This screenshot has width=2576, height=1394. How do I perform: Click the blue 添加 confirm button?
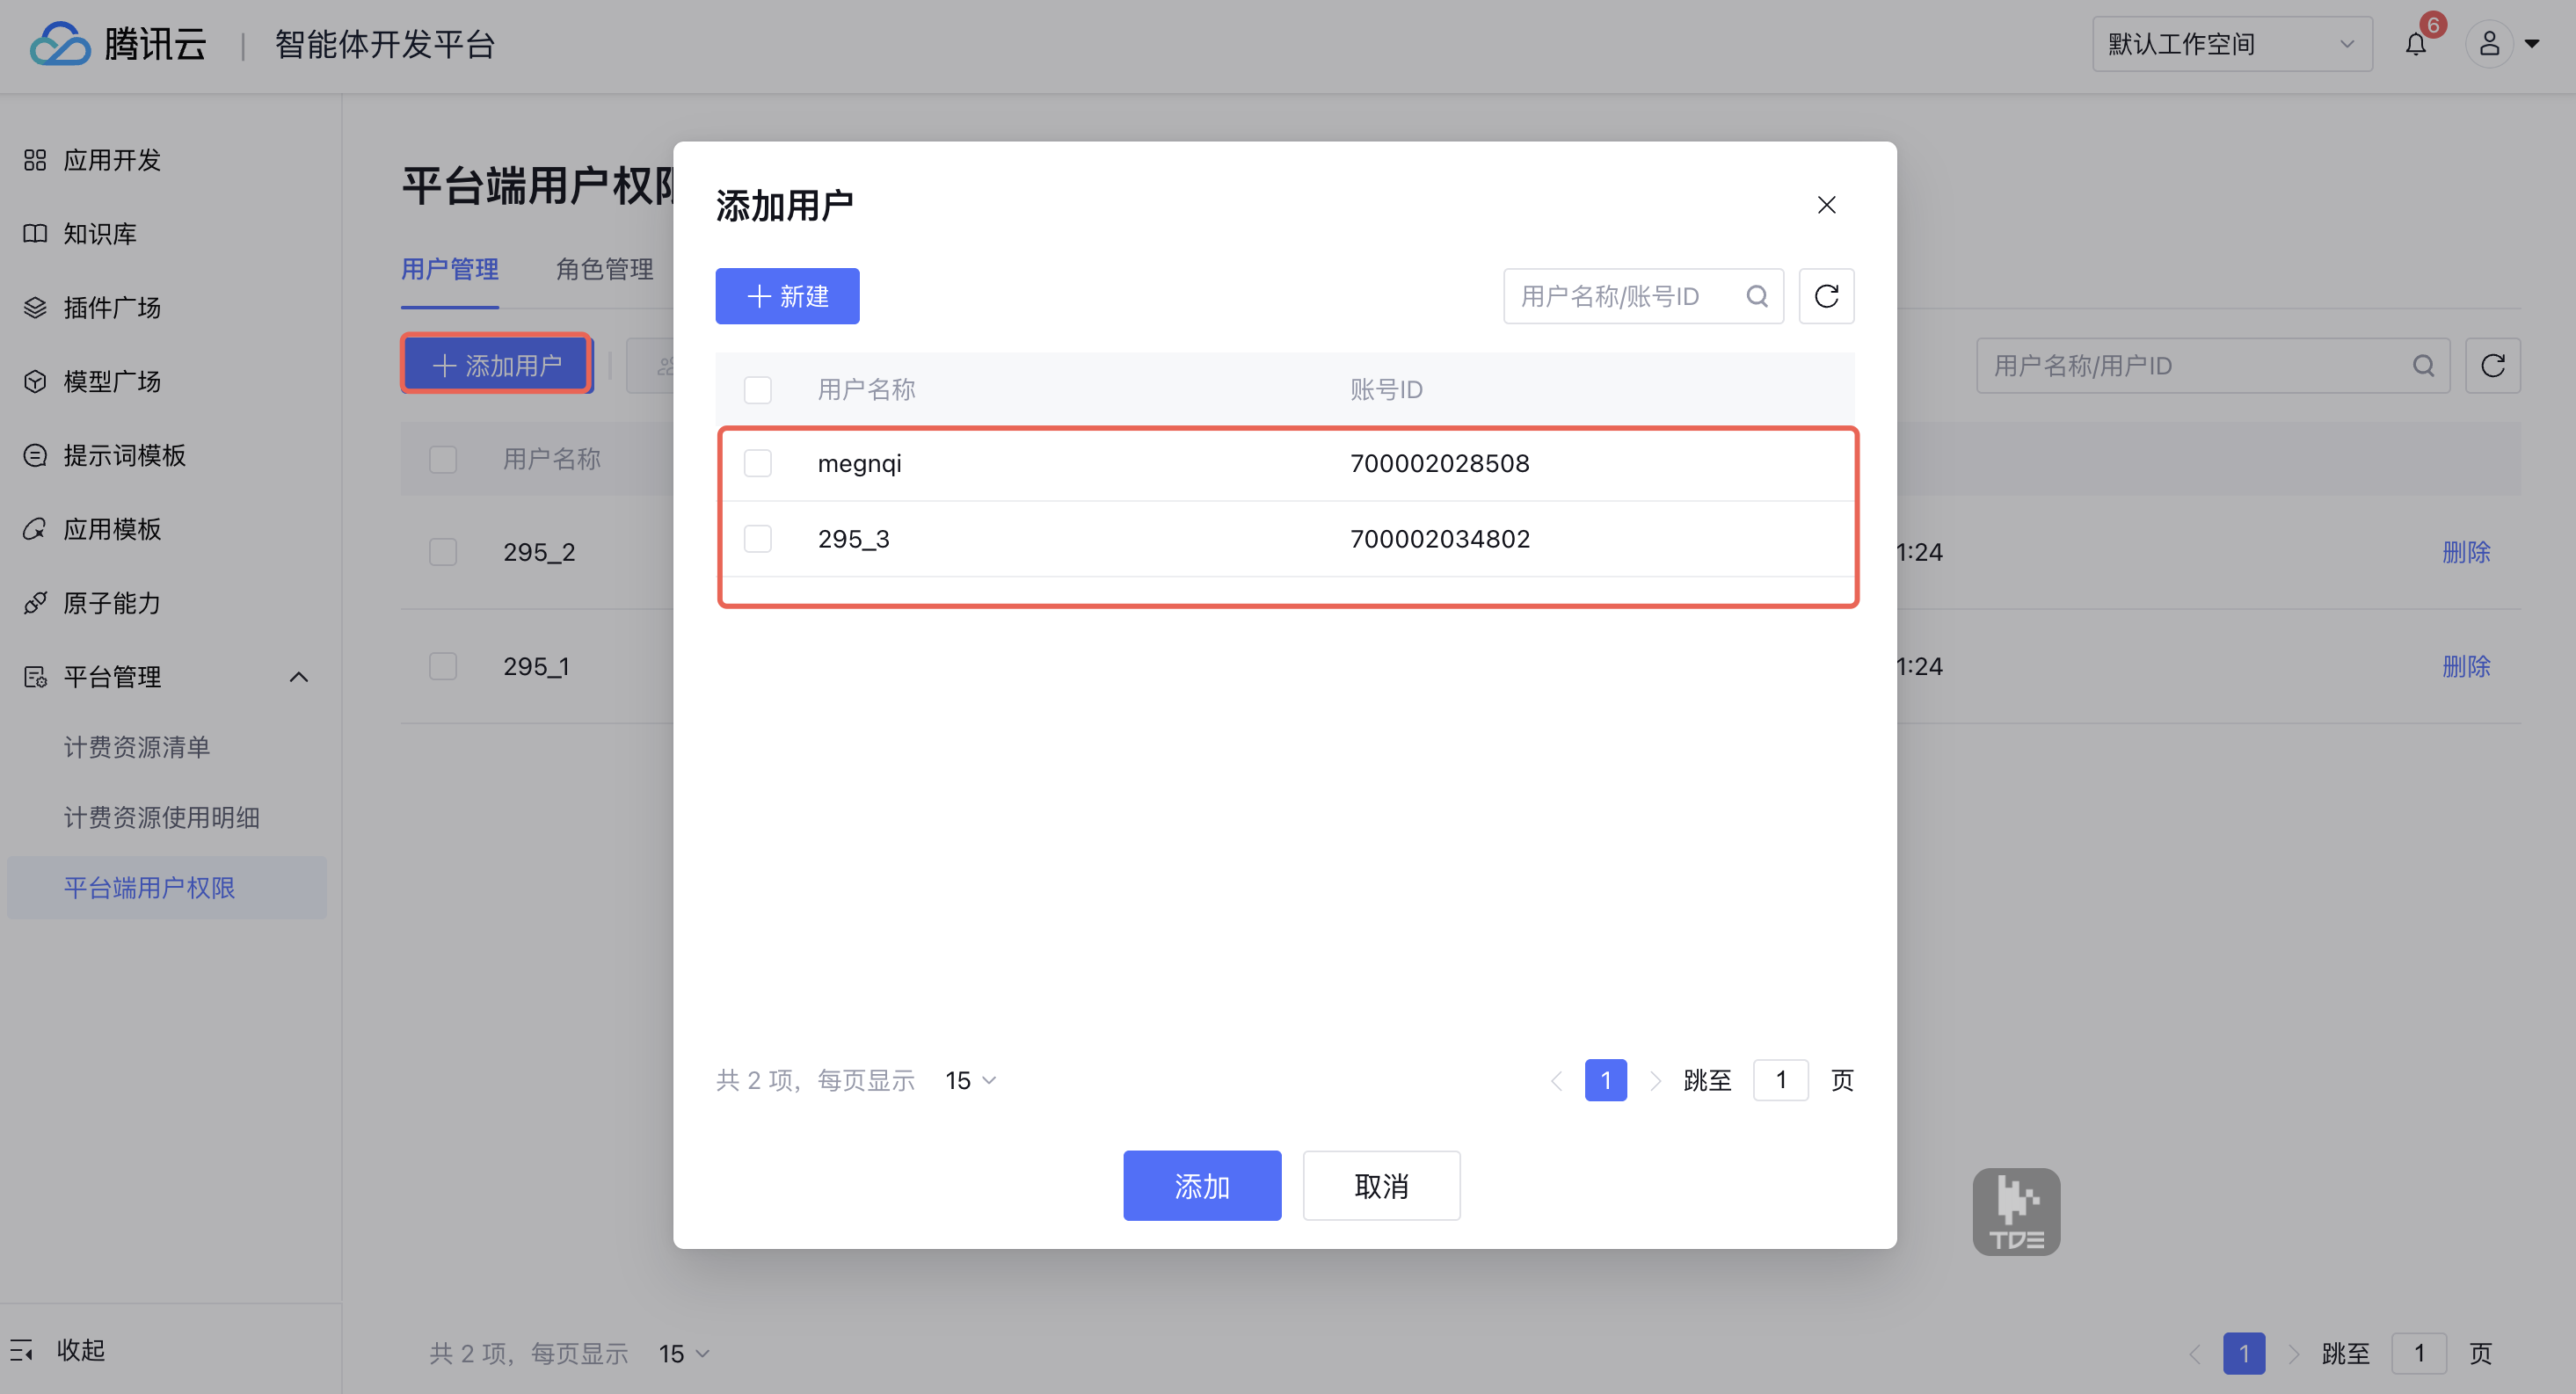click(x=1201, y=1185)
